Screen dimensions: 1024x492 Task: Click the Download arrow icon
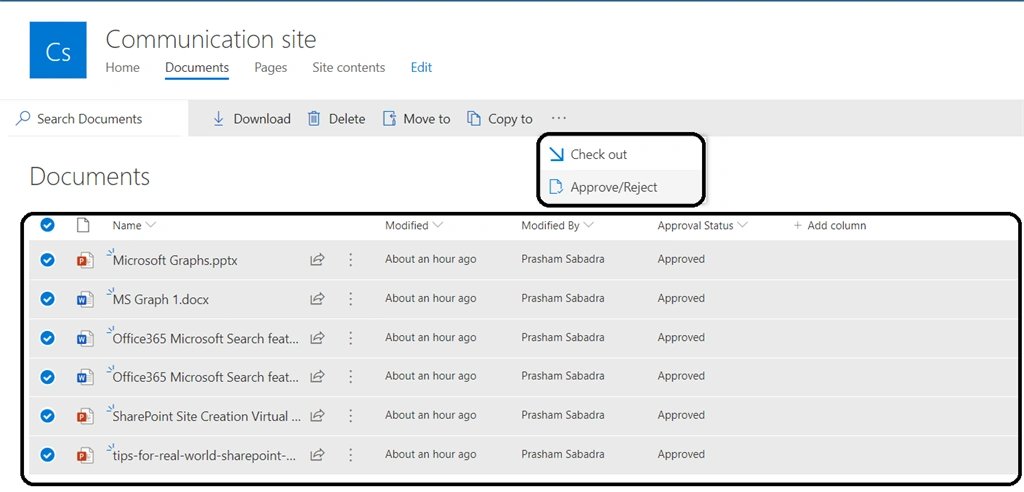[x=219, y=118]
